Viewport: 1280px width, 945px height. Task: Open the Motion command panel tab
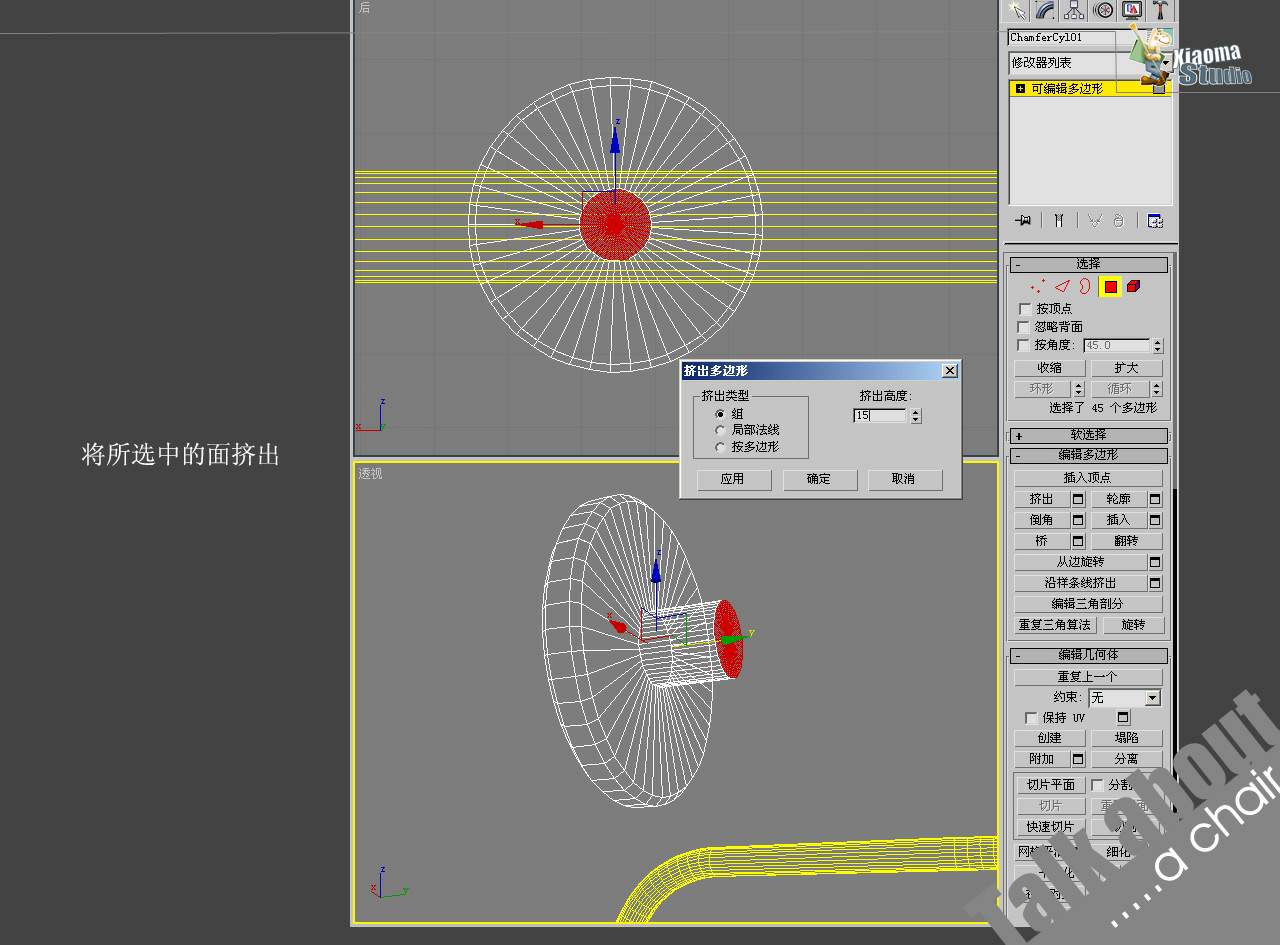[1104, 10]
